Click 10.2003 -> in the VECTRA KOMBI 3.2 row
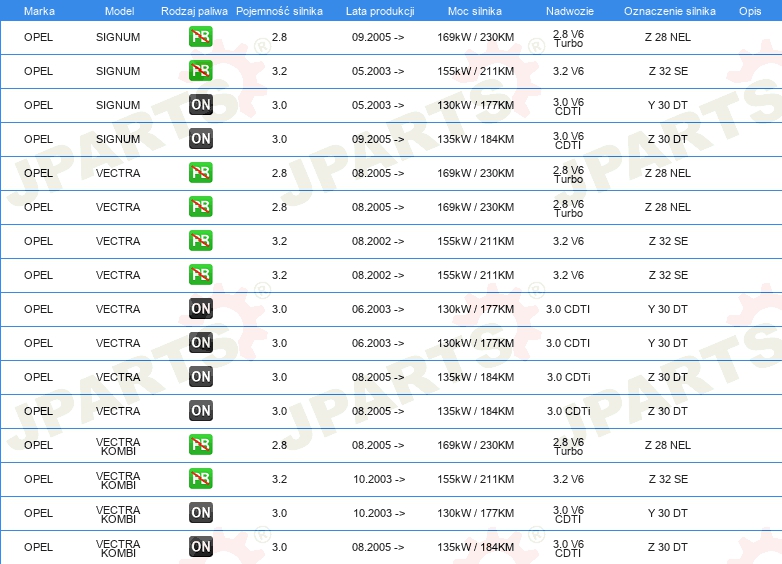 pos(379,479)
